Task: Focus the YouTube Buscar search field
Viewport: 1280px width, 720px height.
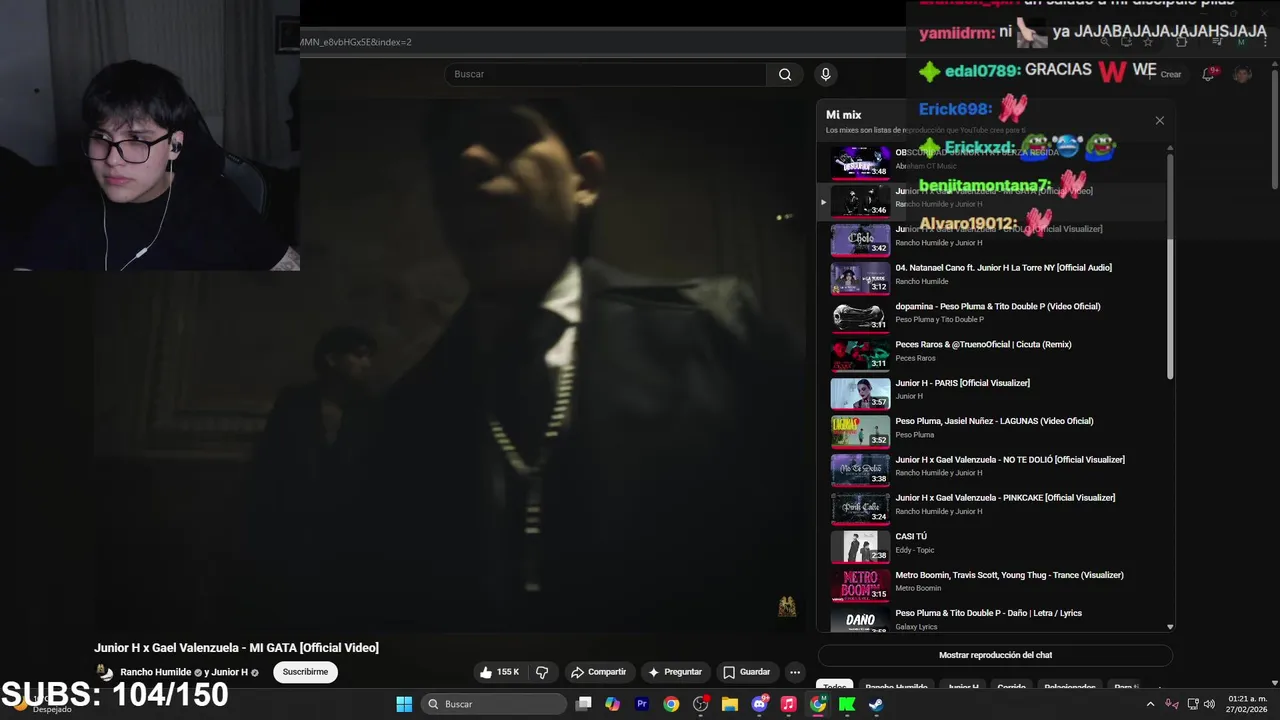Action: pyautogui.click(x=605, y=74)
